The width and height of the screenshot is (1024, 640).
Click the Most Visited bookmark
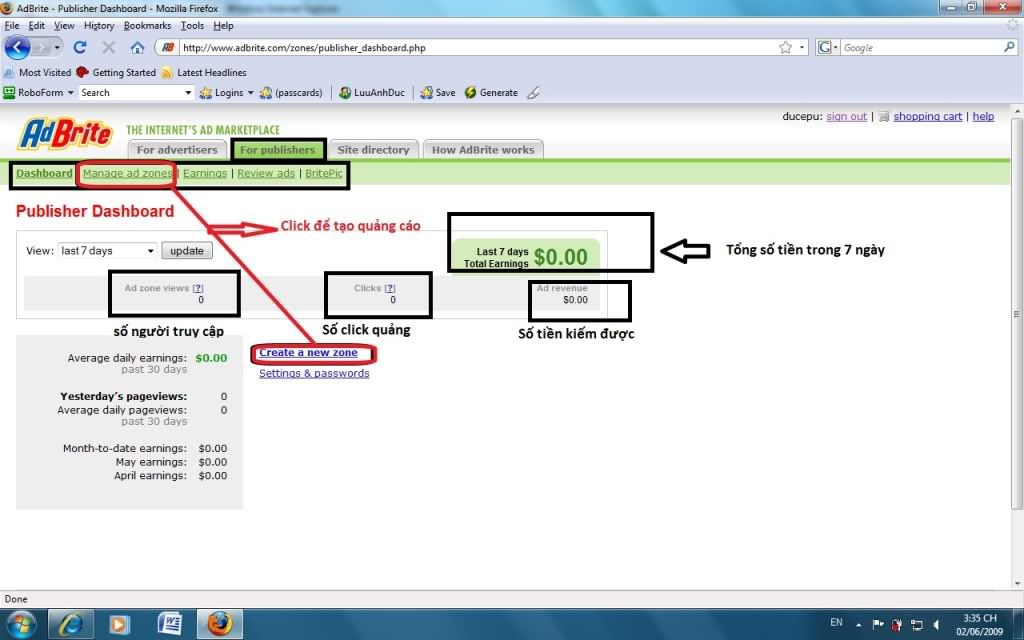(x=38, y=72)
